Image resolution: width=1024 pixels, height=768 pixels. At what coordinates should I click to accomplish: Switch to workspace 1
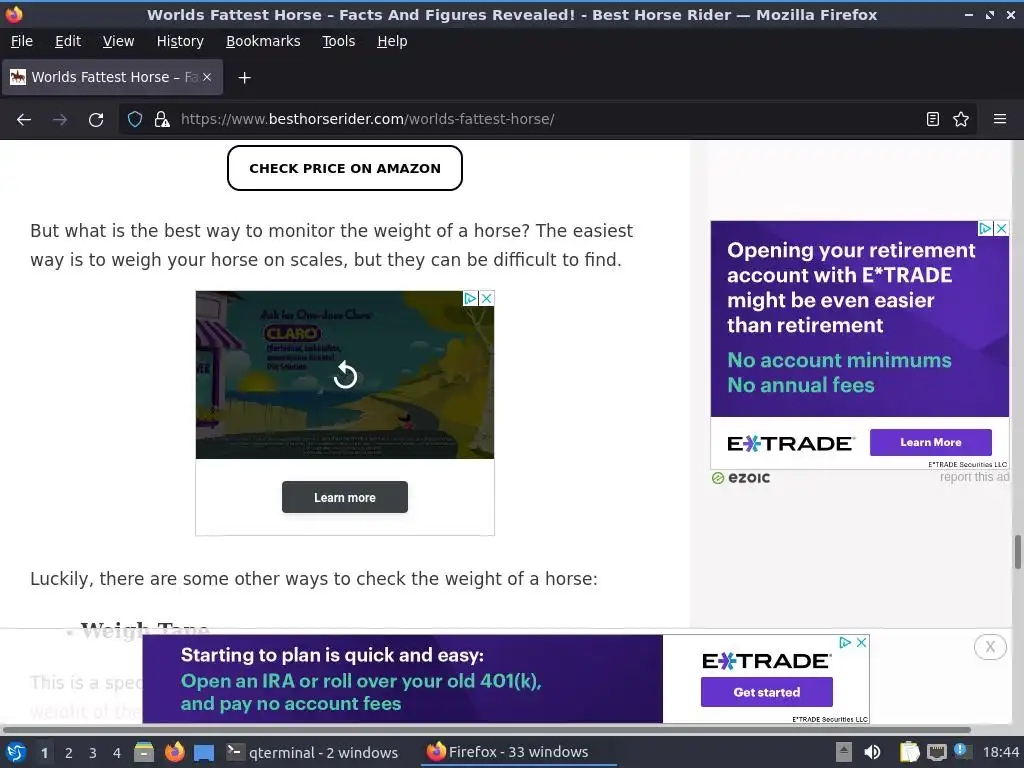44,753
